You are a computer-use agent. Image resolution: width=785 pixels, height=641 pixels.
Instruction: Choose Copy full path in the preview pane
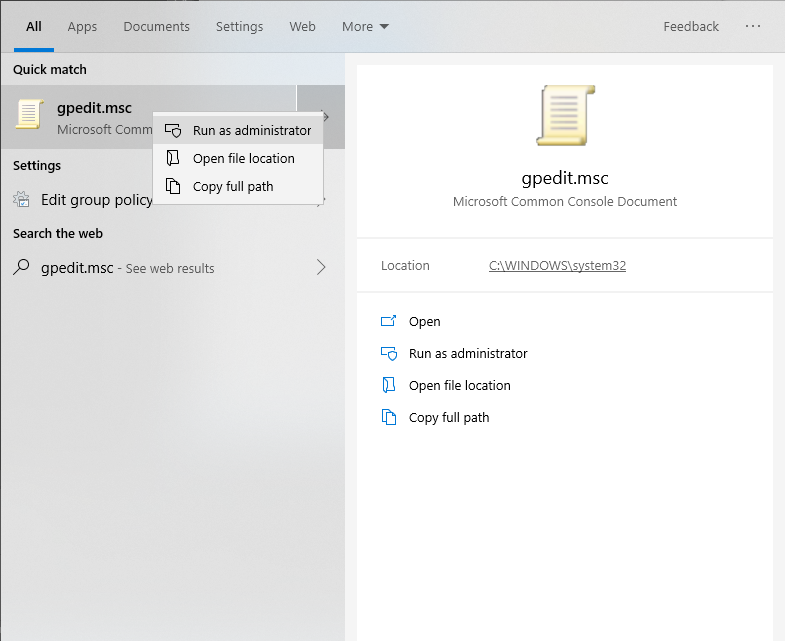[x=449, y=418]
